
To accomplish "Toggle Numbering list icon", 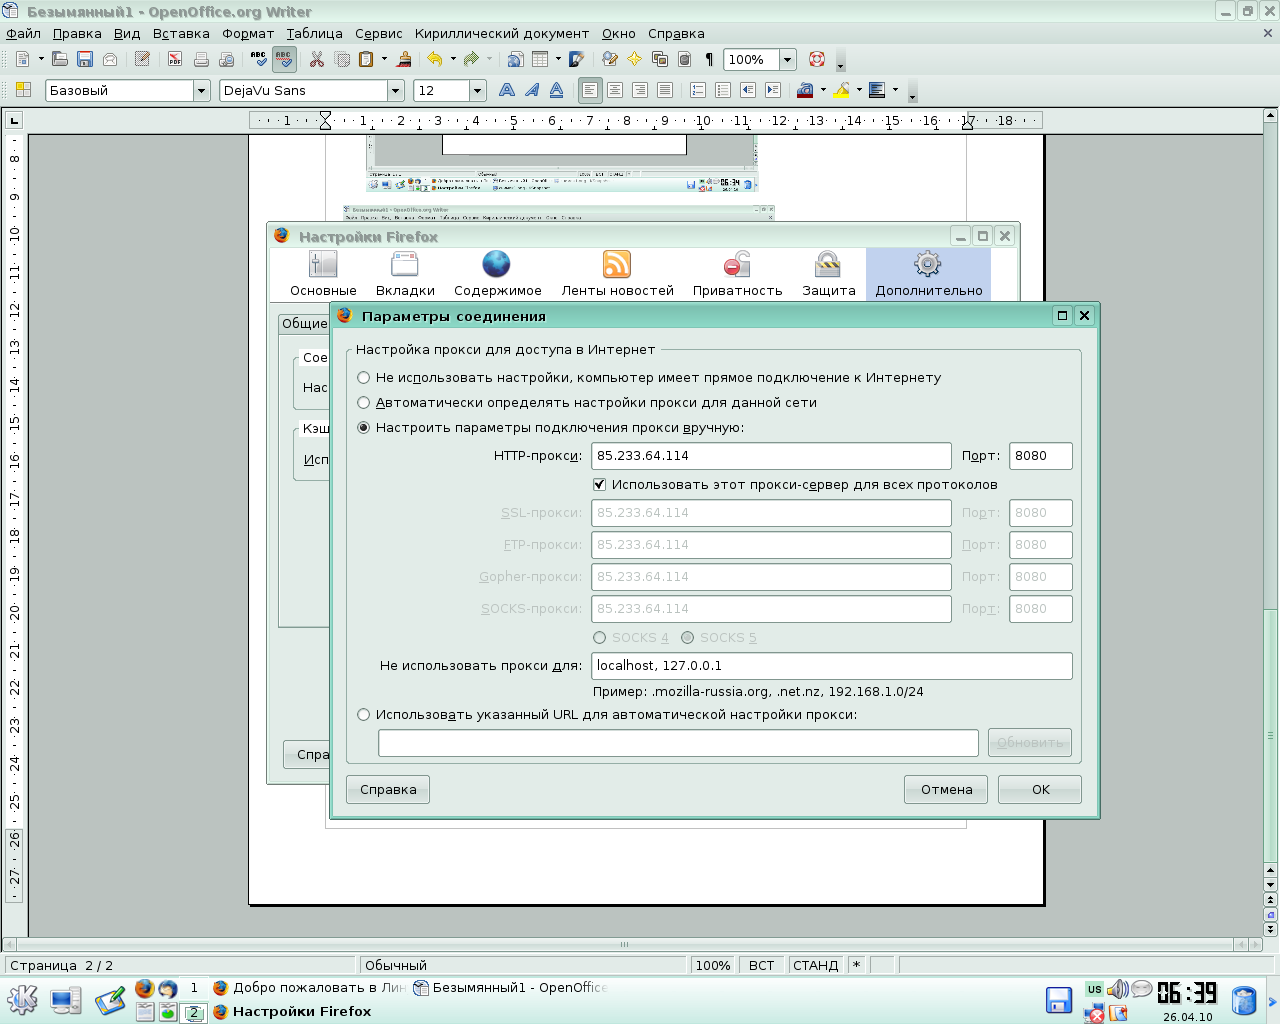I will tap(698, 91).
